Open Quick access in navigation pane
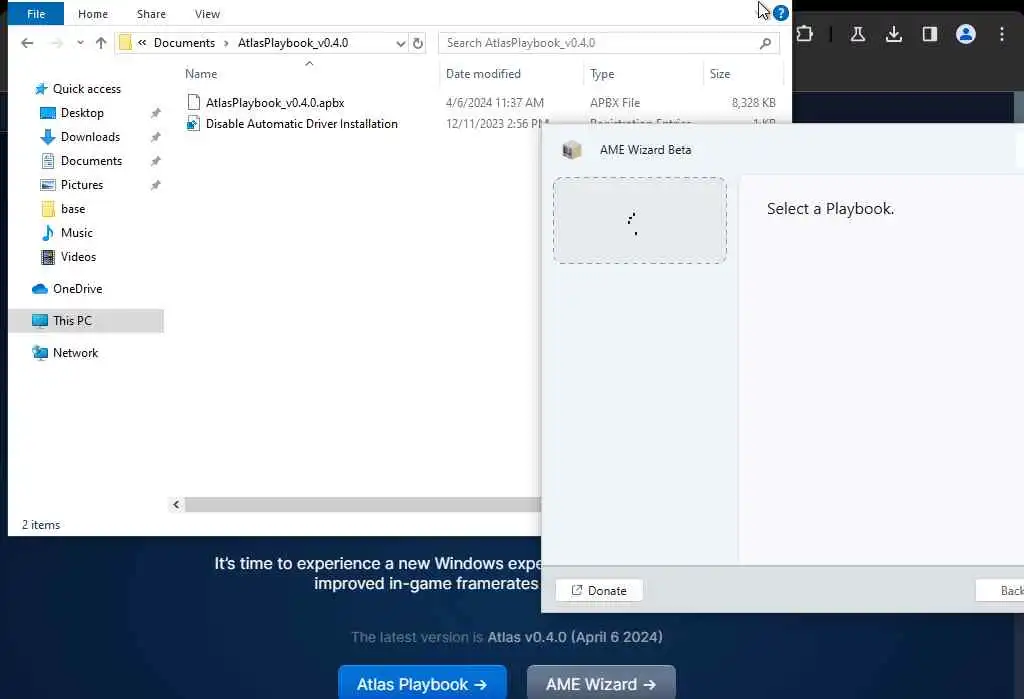 (86, 89)
